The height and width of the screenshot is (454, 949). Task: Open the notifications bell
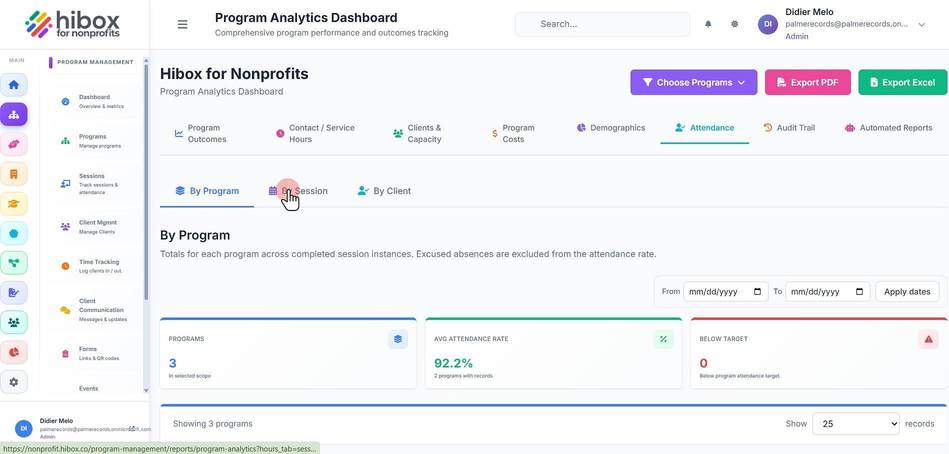(708, 24)
